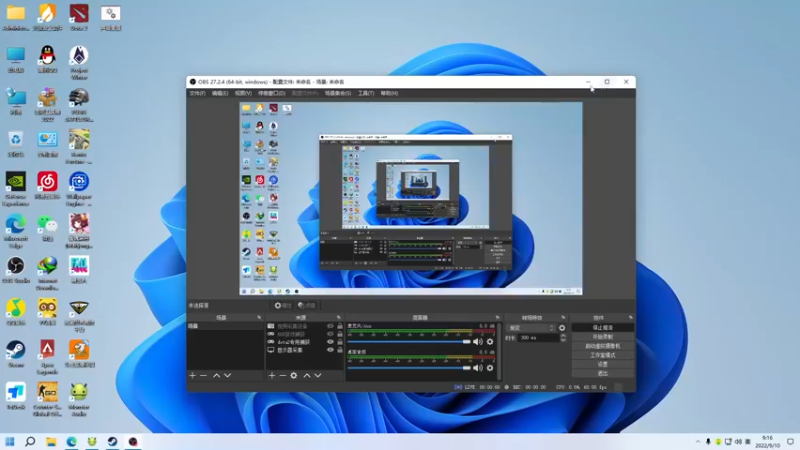Click the 启动虚拟摄像机 button

coord(603,346)
